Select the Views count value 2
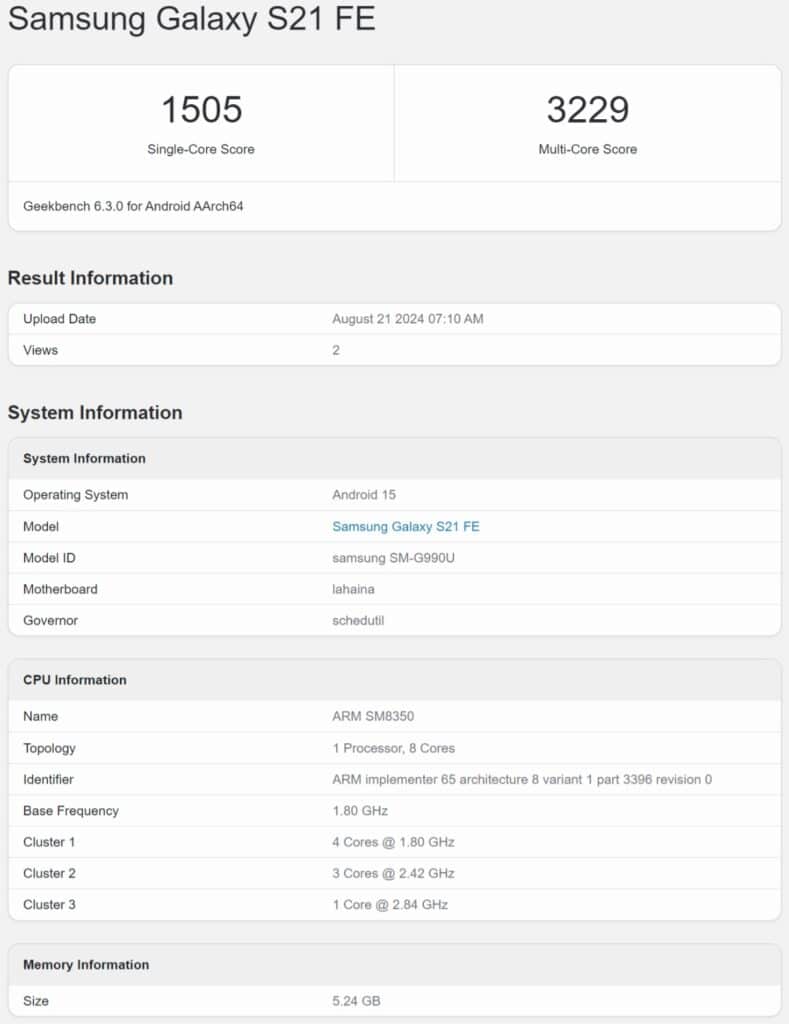This screenshot has width=789, height=1024. tap(336, 350)
